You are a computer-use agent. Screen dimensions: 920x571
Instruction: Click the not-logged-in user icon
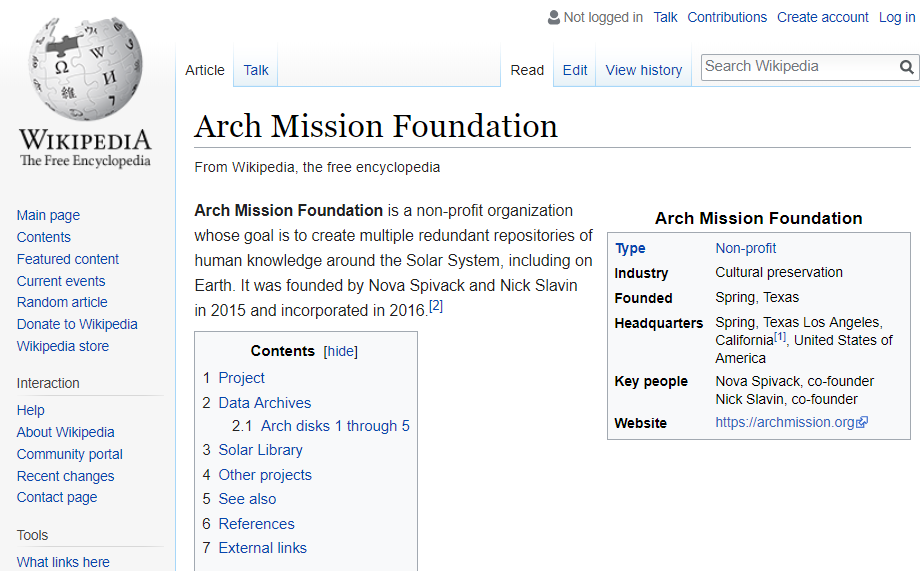pos(554,17)
